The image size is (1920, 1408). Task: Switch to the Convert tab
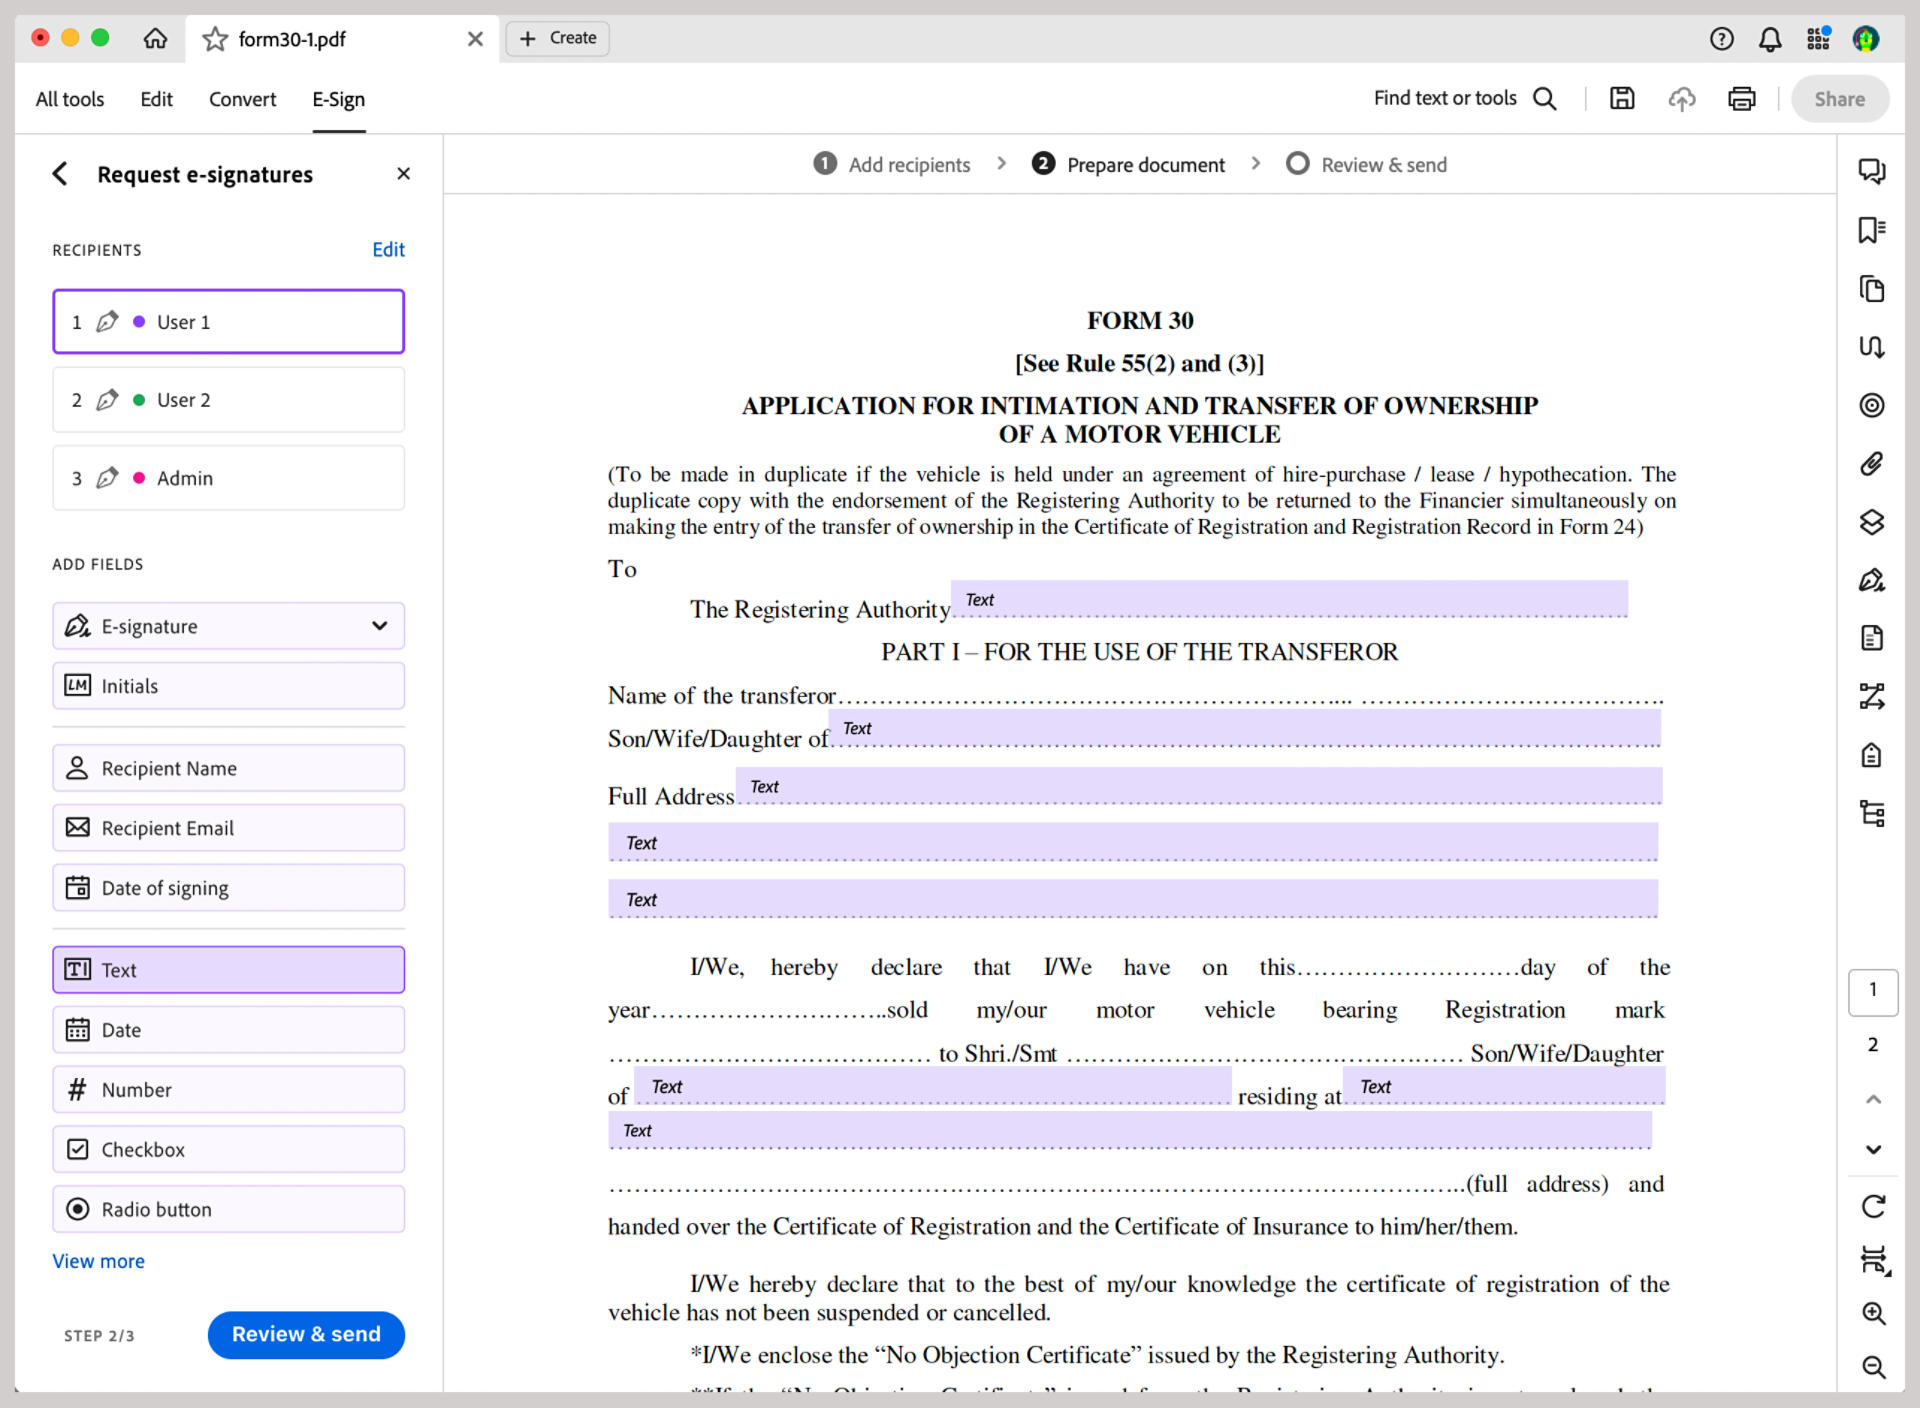pyautogui.click(x=242, y=99)
